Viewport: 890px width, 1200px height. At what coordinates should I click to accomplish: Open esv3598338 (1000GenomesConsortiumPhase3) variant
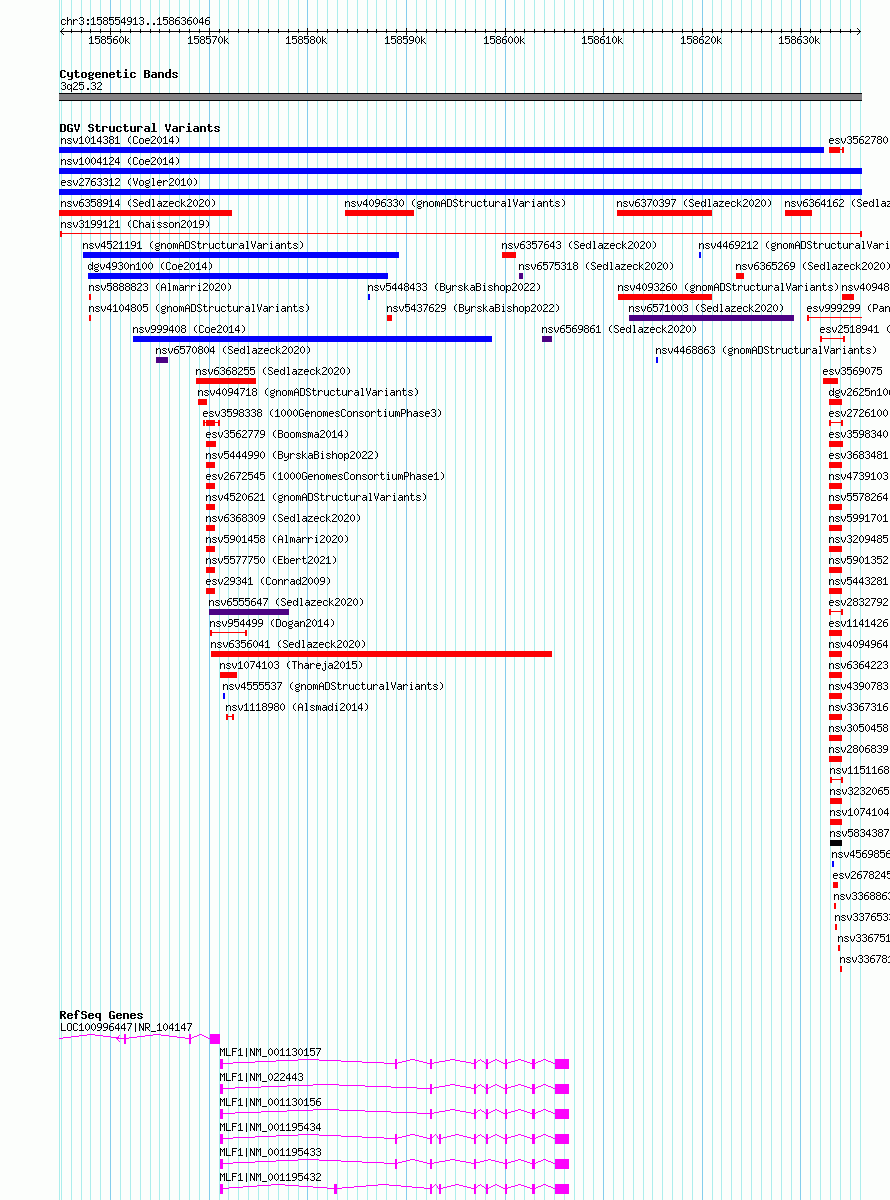[x=322, y=413]
